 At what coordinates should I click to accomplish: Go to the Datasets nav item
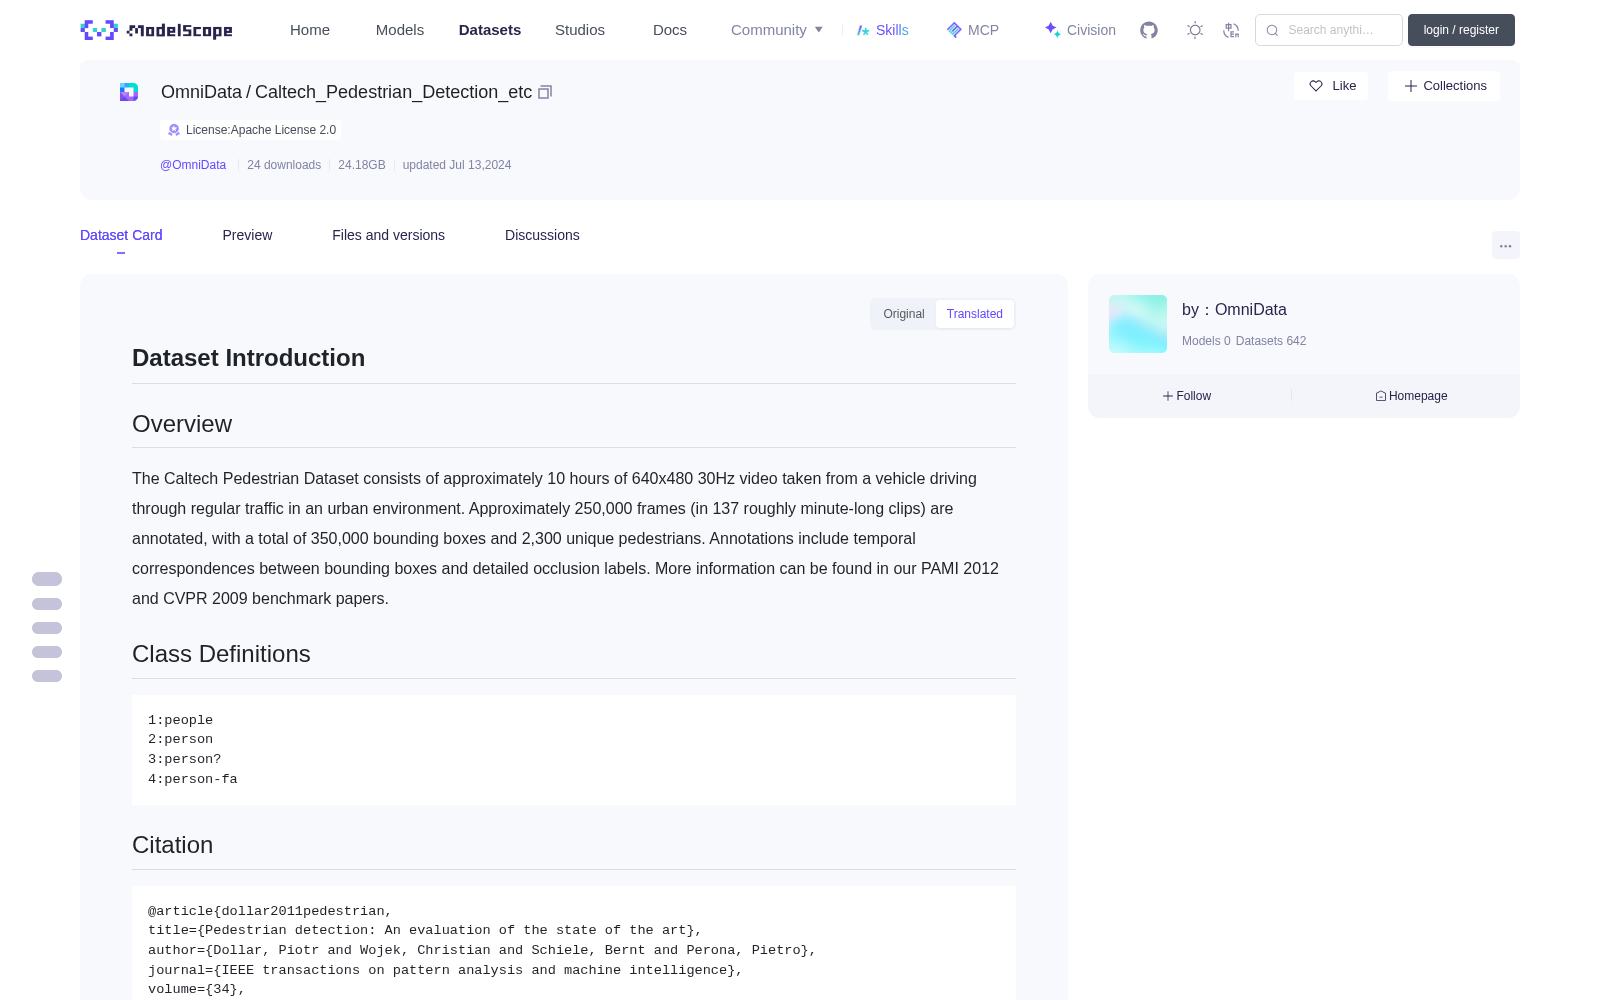pyautogui.click(x=490, y=30)
